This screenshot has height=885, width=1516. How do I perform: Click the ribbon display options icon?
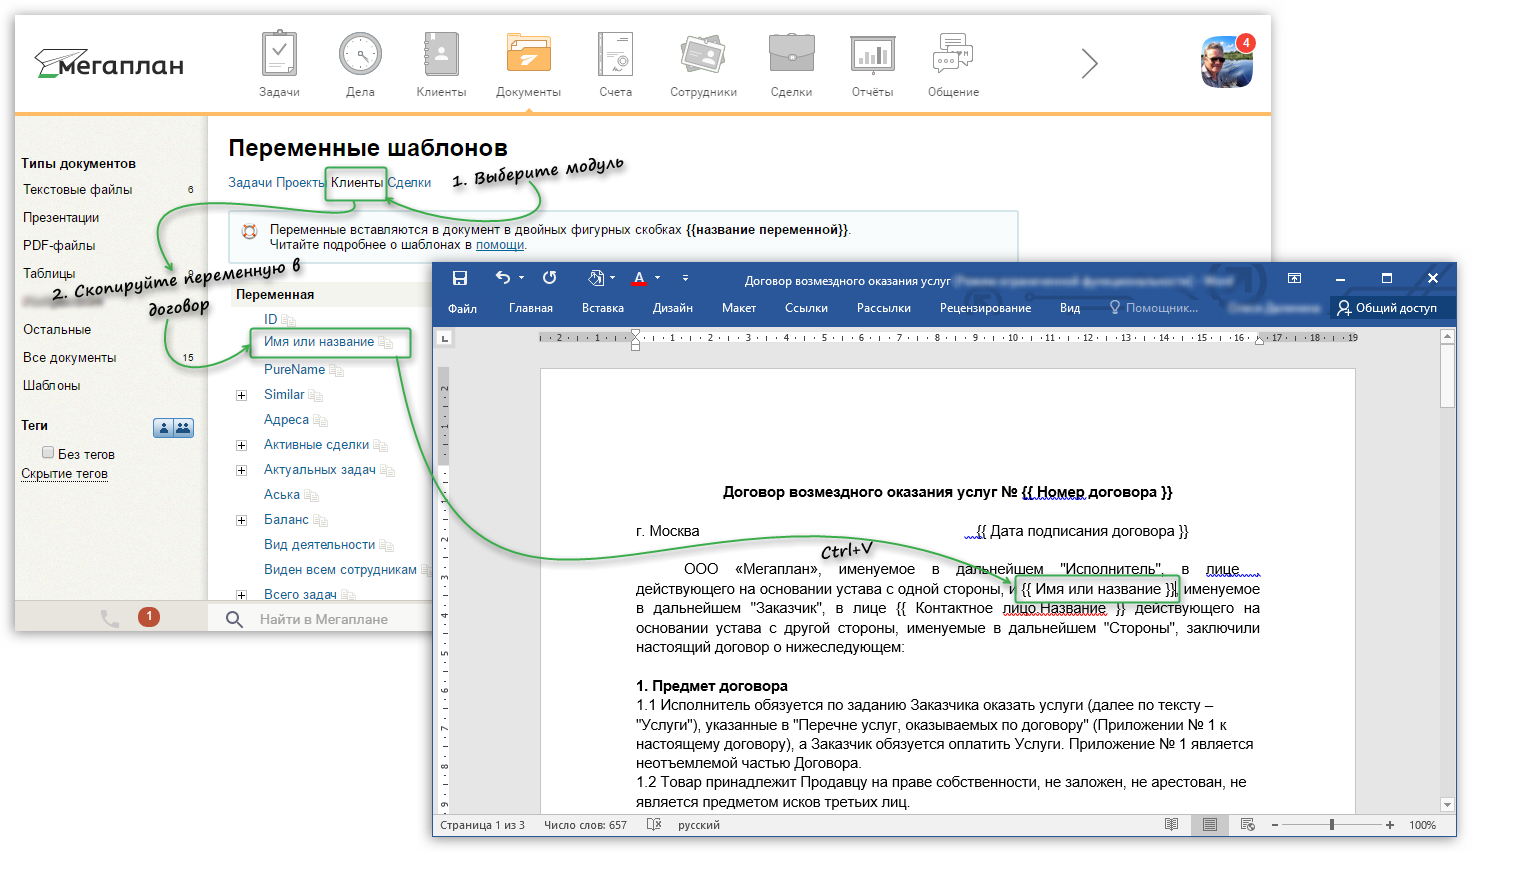point(1294,278)
